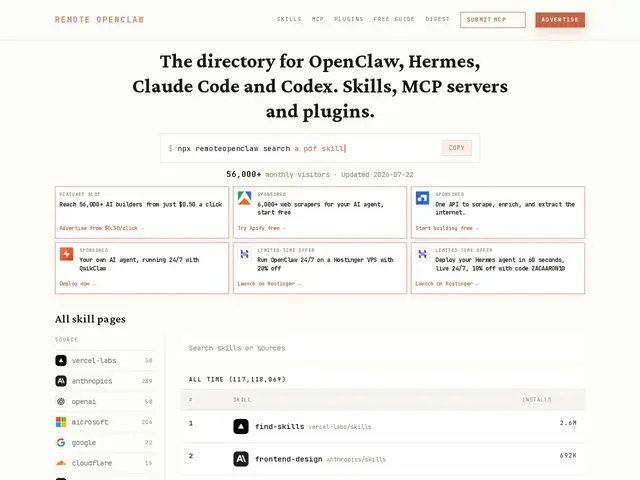Viewport: 640px width, 480px height.
Task: Click the cloudflare logo icon
Action: [x=61, y=463]
